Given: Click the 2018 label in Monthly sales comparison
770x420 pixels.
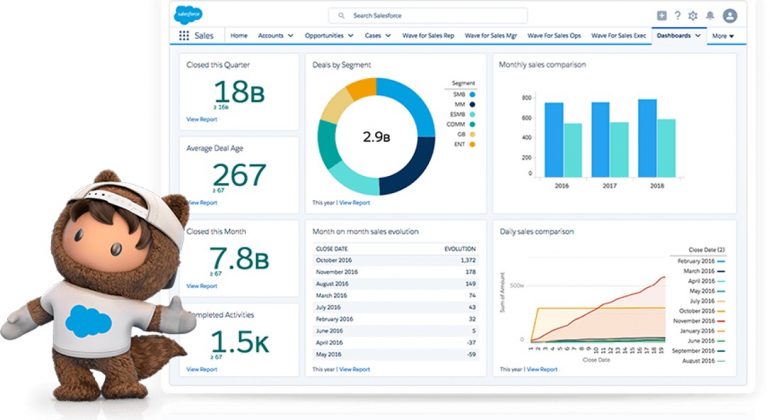Looking at the screenshot, I should pyautogui.click(x=657, y=186).
